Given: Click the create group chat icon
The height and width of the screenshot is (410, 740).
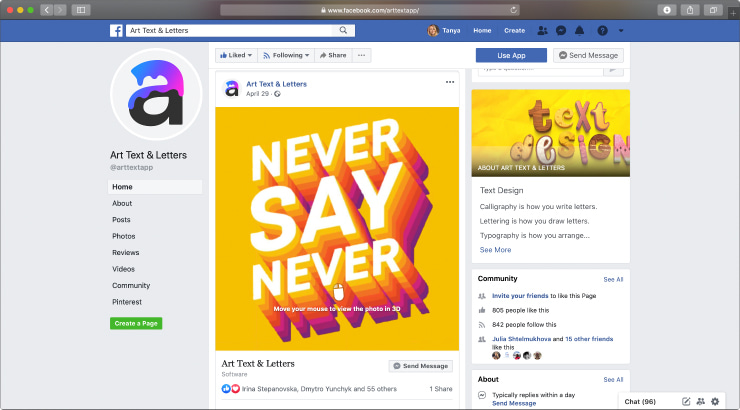Looking at the screenshot, I should coord(700,402).
